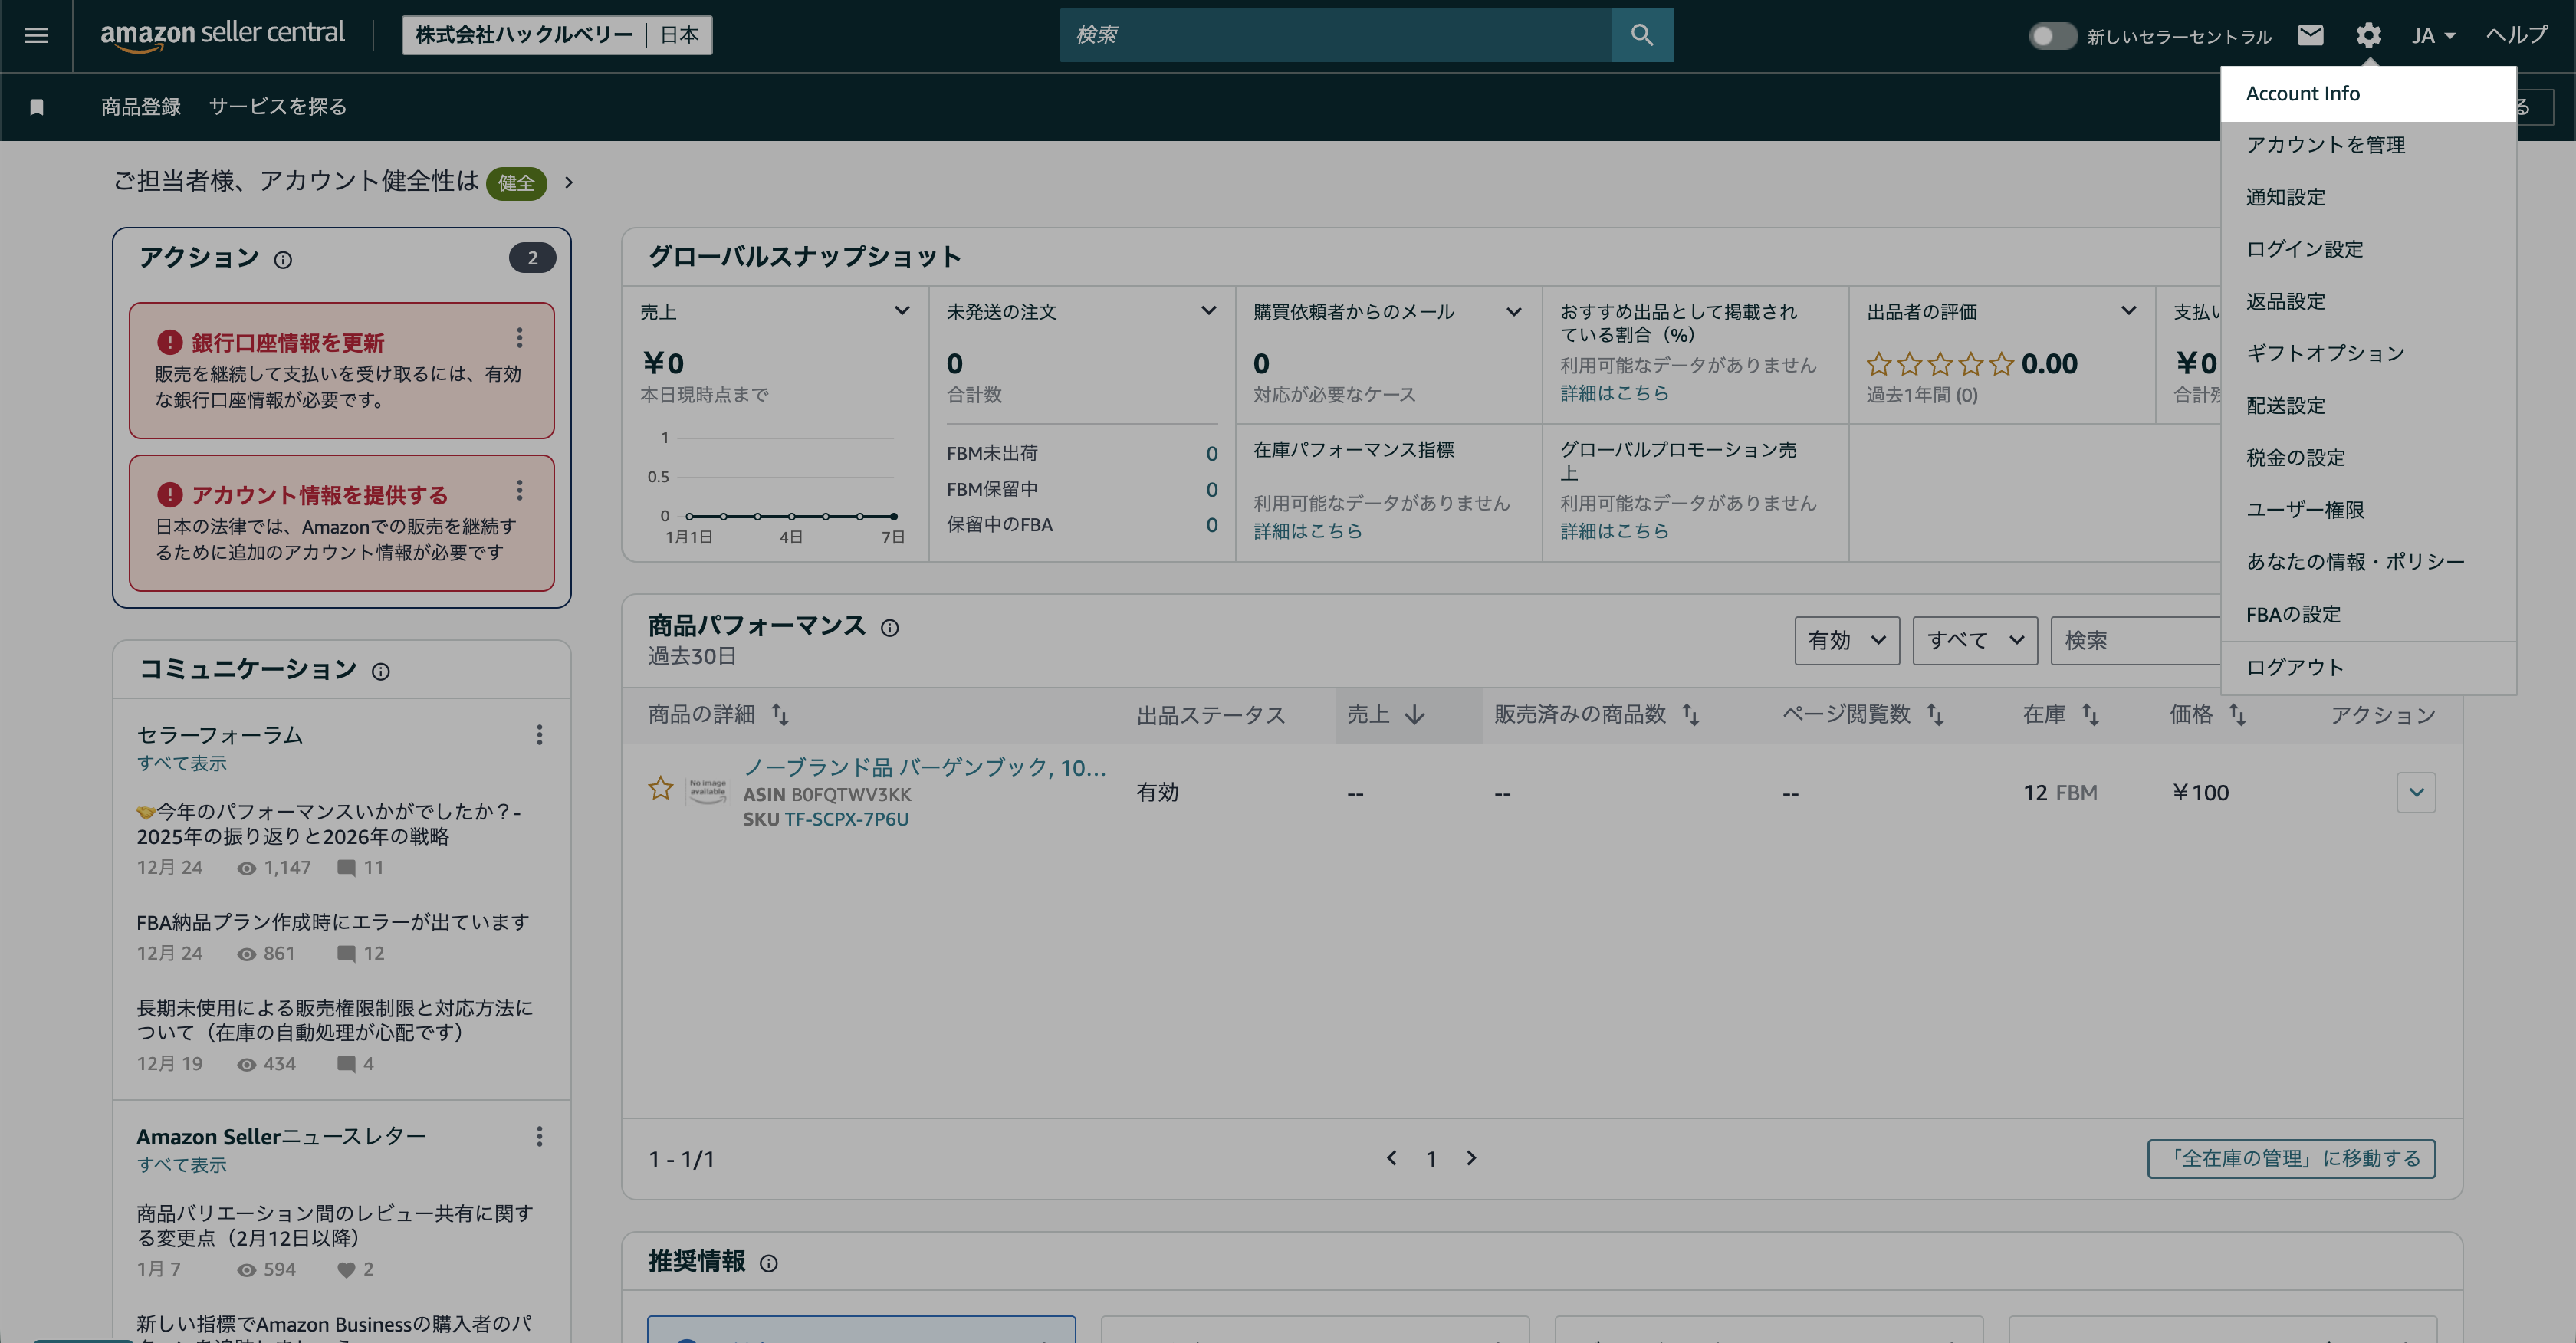Open the hamburger navigation menu
The image size is (2576, 1343).
tap(36, 35)
